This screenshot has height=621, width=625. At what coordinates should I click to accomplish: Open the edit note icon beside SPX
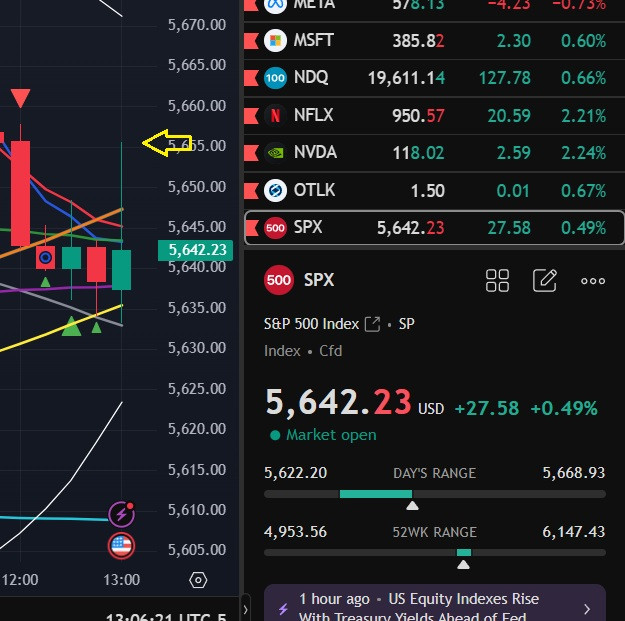coord(544,280)
